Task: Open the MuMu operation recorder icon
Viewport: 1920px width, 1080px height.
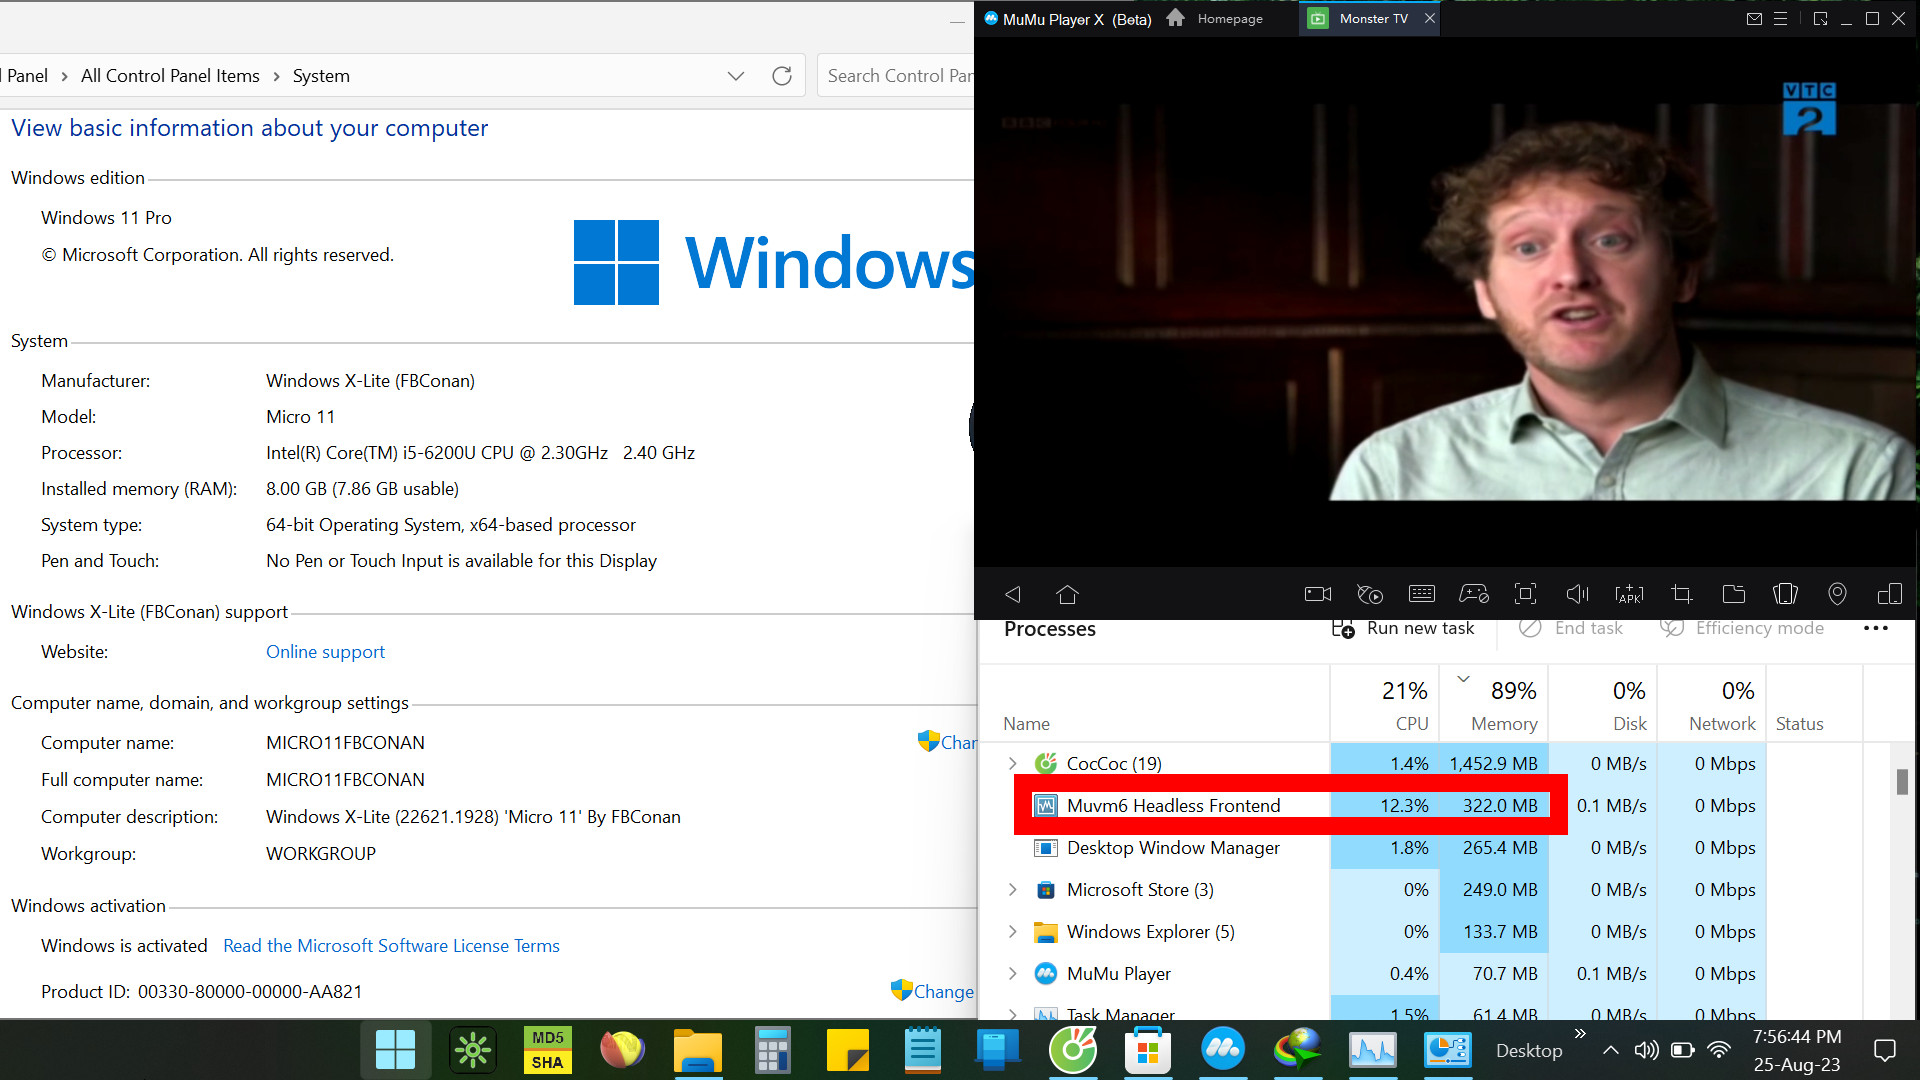Action: (1370, 594)
